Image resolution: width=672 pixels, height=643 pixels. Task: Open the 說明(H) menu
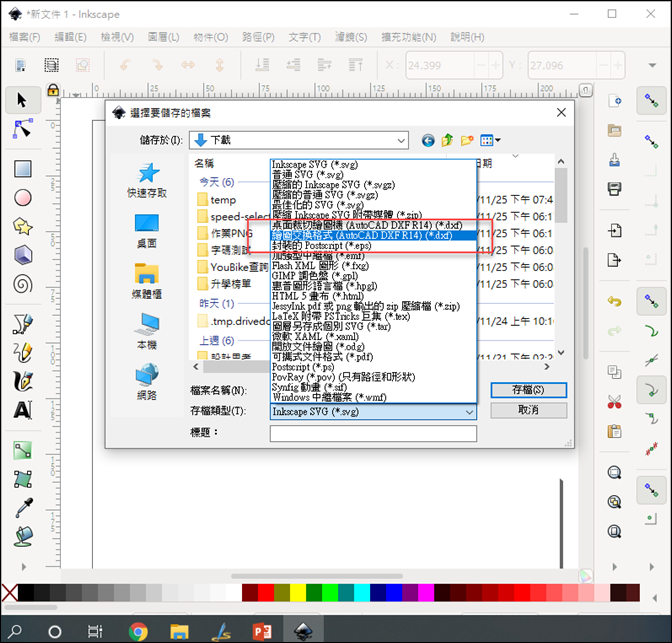tap(467, 37)
